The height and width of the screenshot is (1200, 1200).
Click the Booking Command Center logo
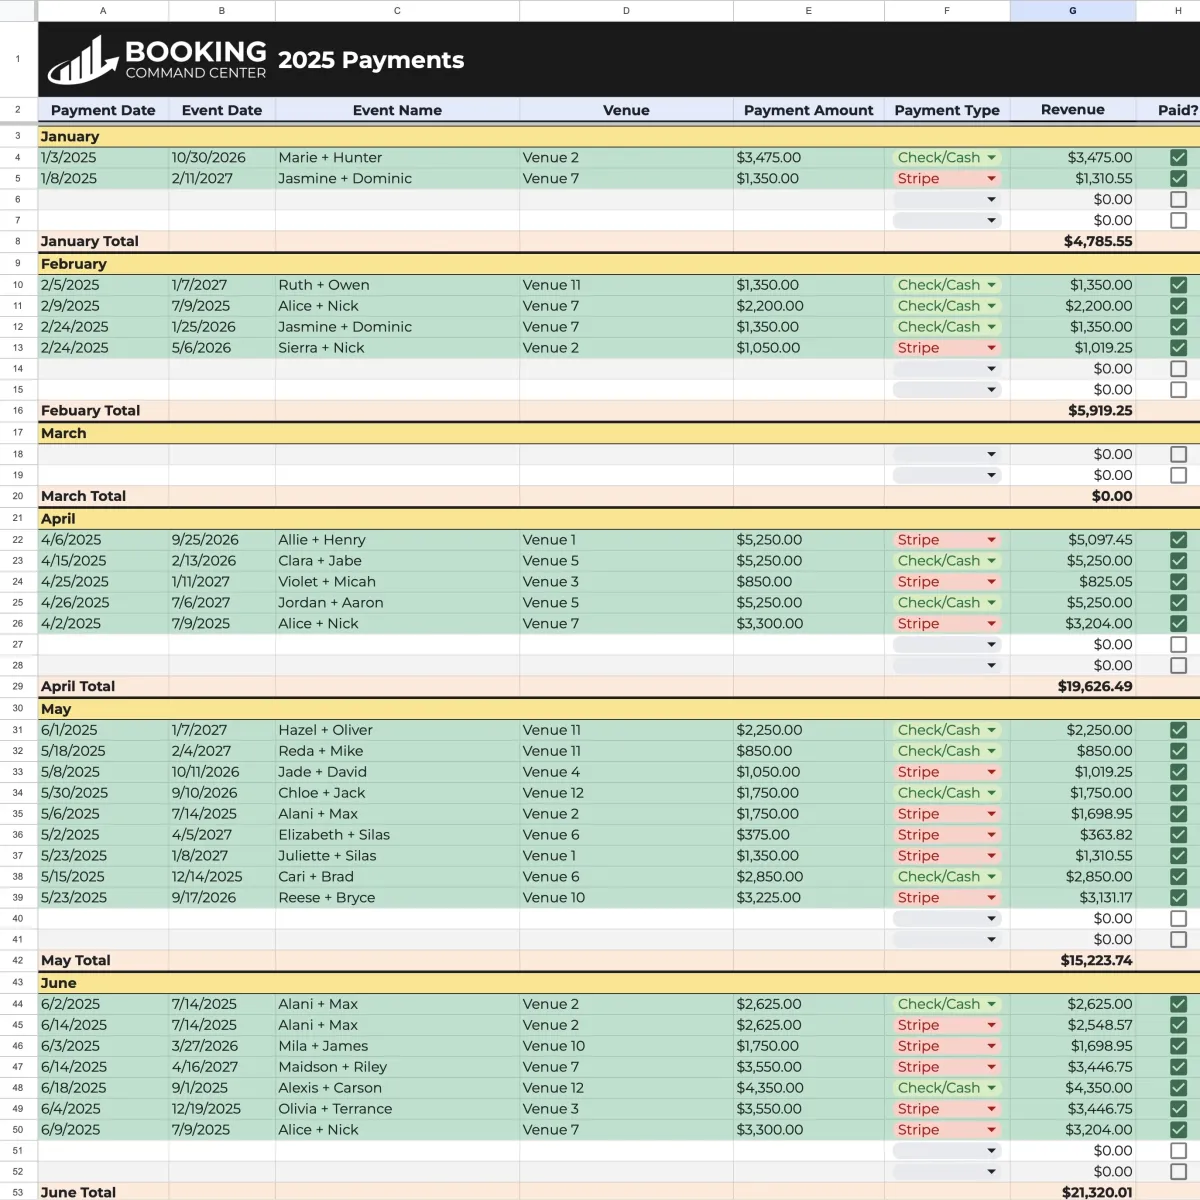click(157, 60)
